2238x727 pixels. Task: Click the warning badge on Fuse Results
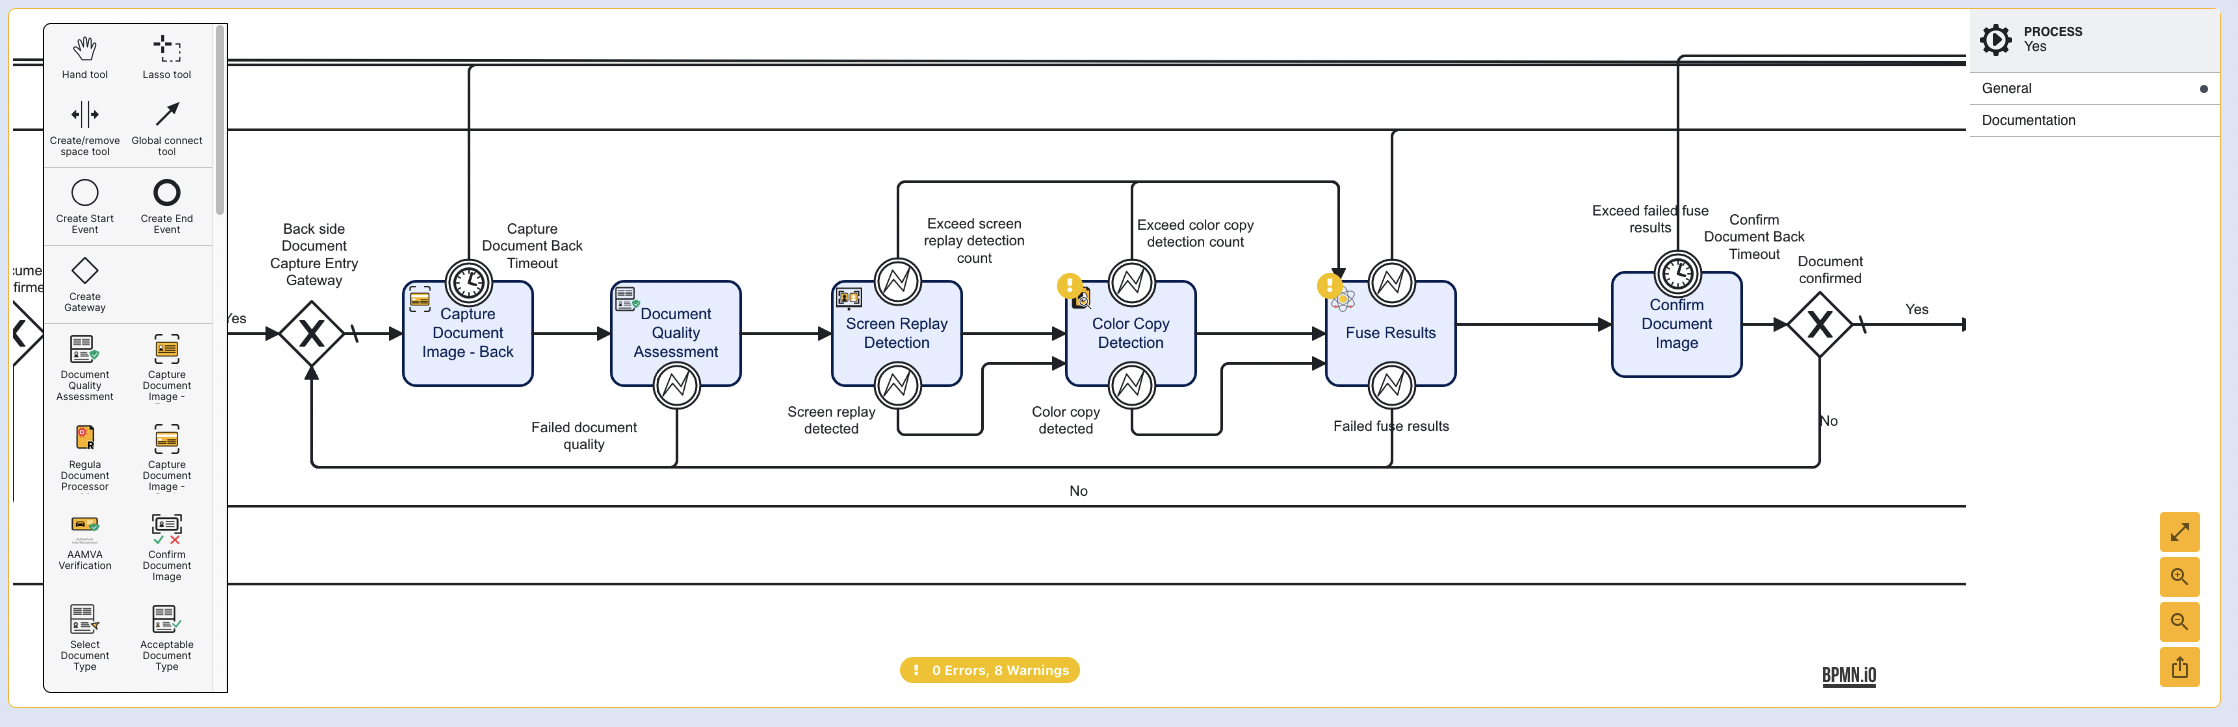(x=1329, y=286)
